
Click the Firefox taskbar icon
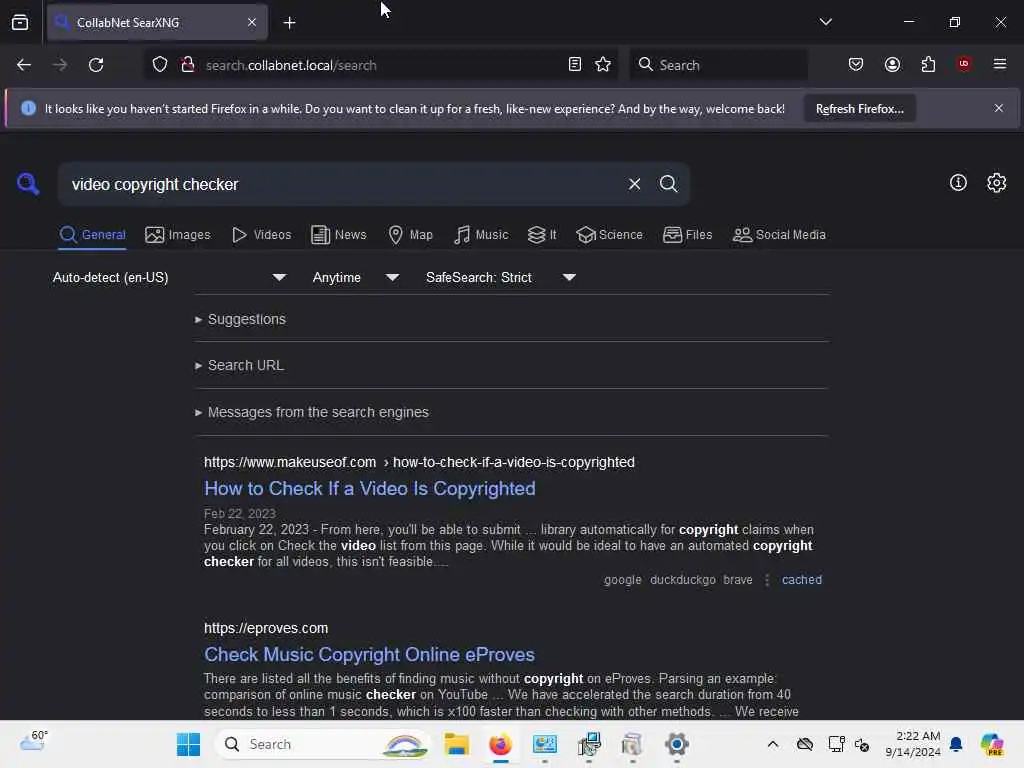[500, 744]
